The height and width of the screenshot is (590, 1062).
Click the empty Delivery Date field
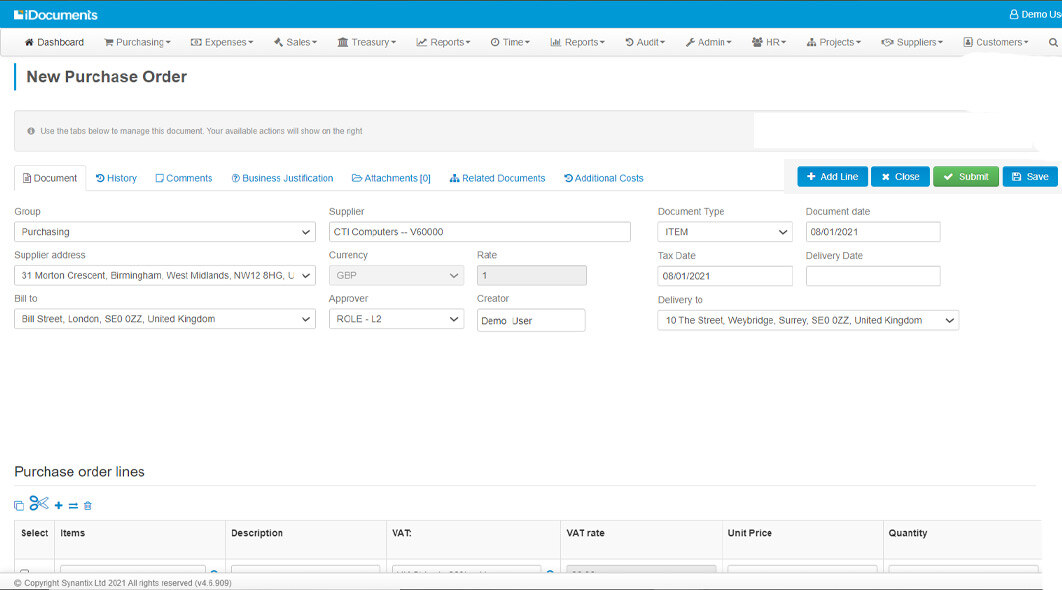pos(873,276)
